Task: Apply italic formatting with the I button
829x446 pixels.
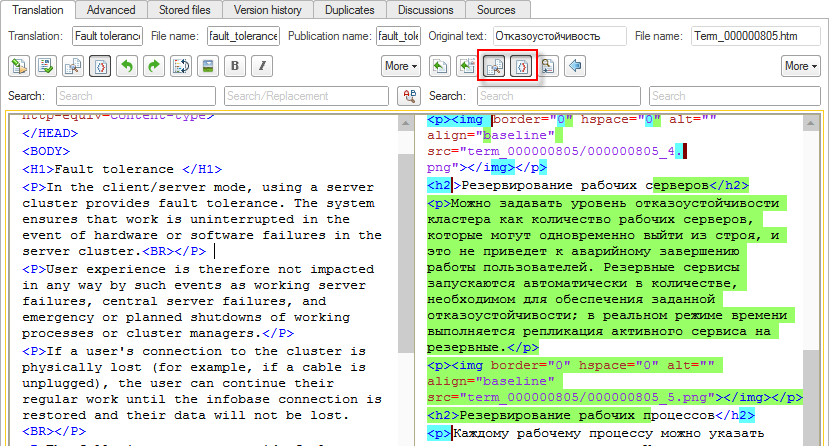Action: pos(262,66)
